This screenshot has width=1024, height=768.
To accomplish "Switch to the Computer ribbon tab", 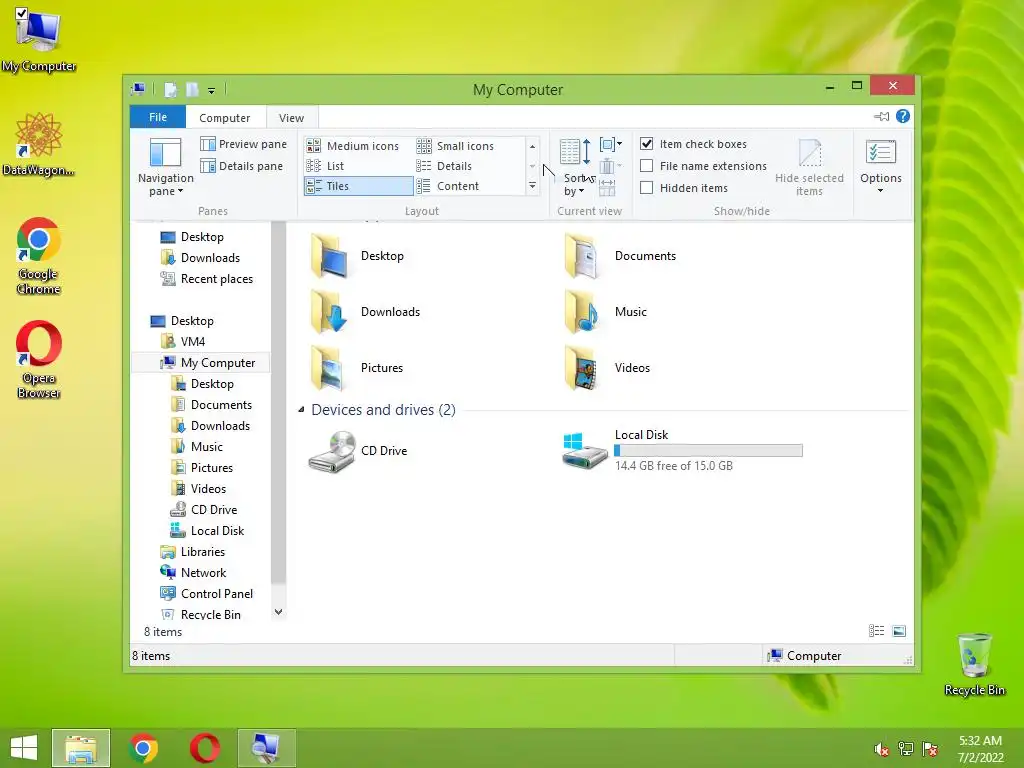I will [225, 118].
